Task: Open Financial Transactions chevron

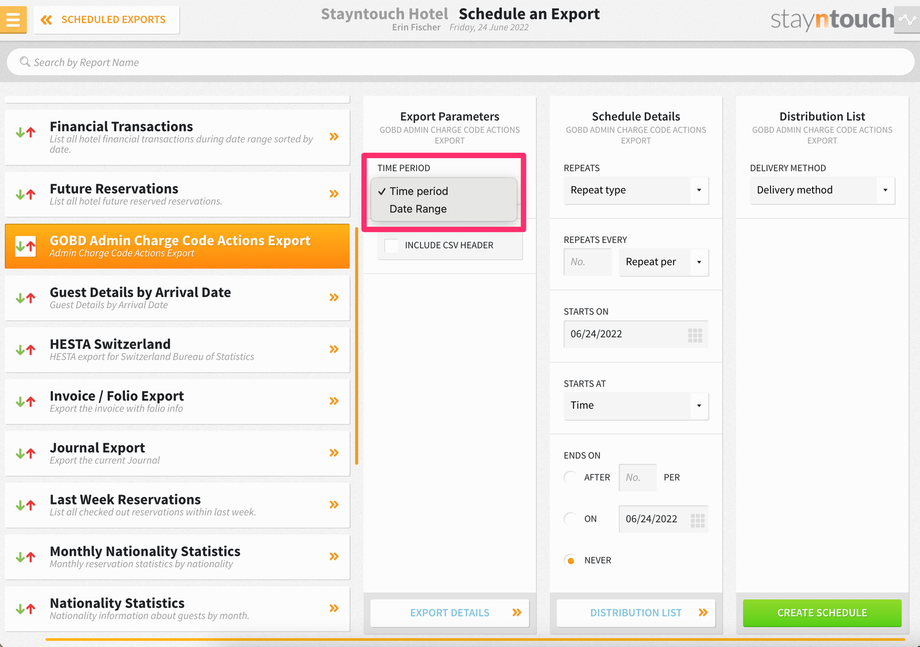Action: (x=334, y=137)
